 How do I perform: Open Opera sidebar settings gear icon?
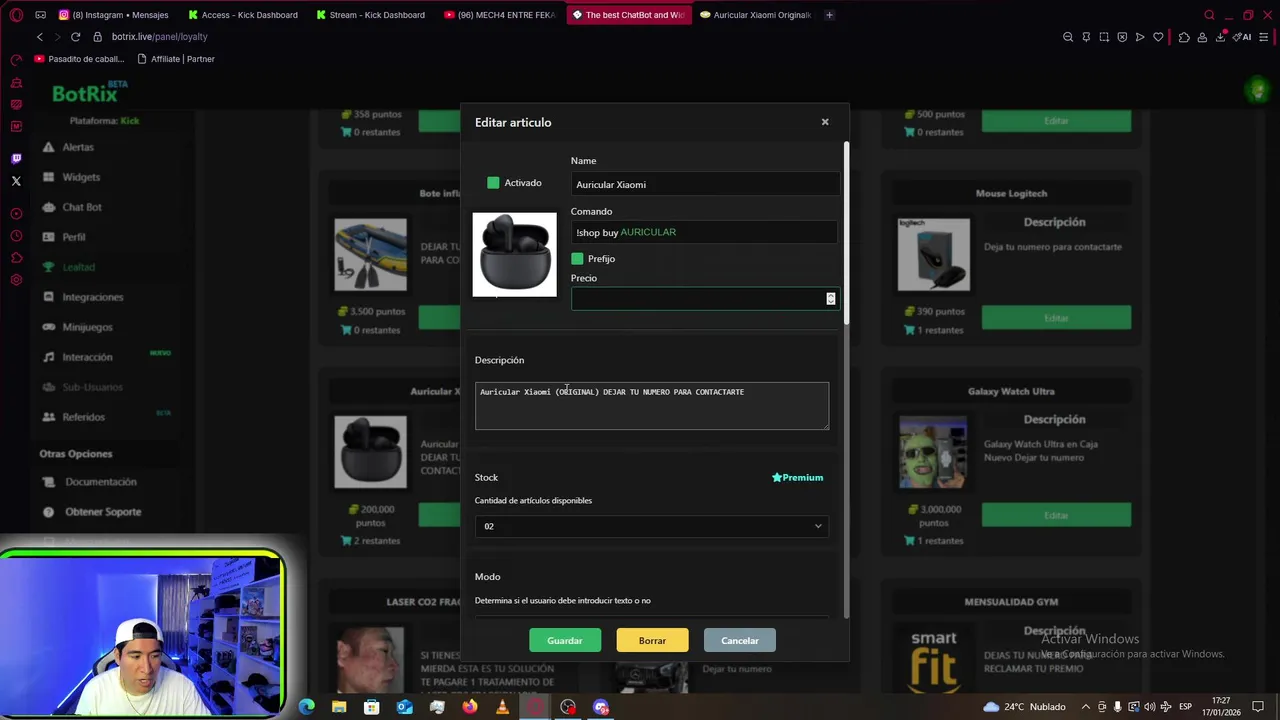tap(16, 280)
